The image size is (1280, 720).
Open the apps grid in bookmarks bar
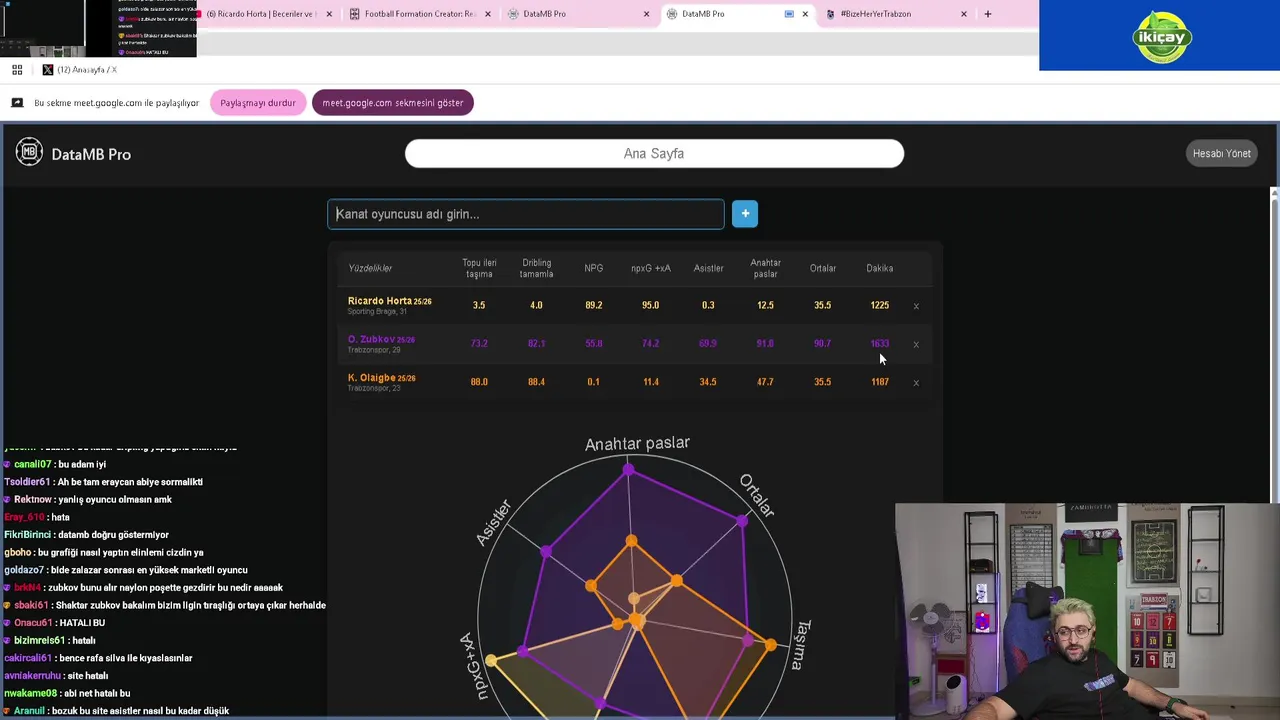click(x=17, y=69)
